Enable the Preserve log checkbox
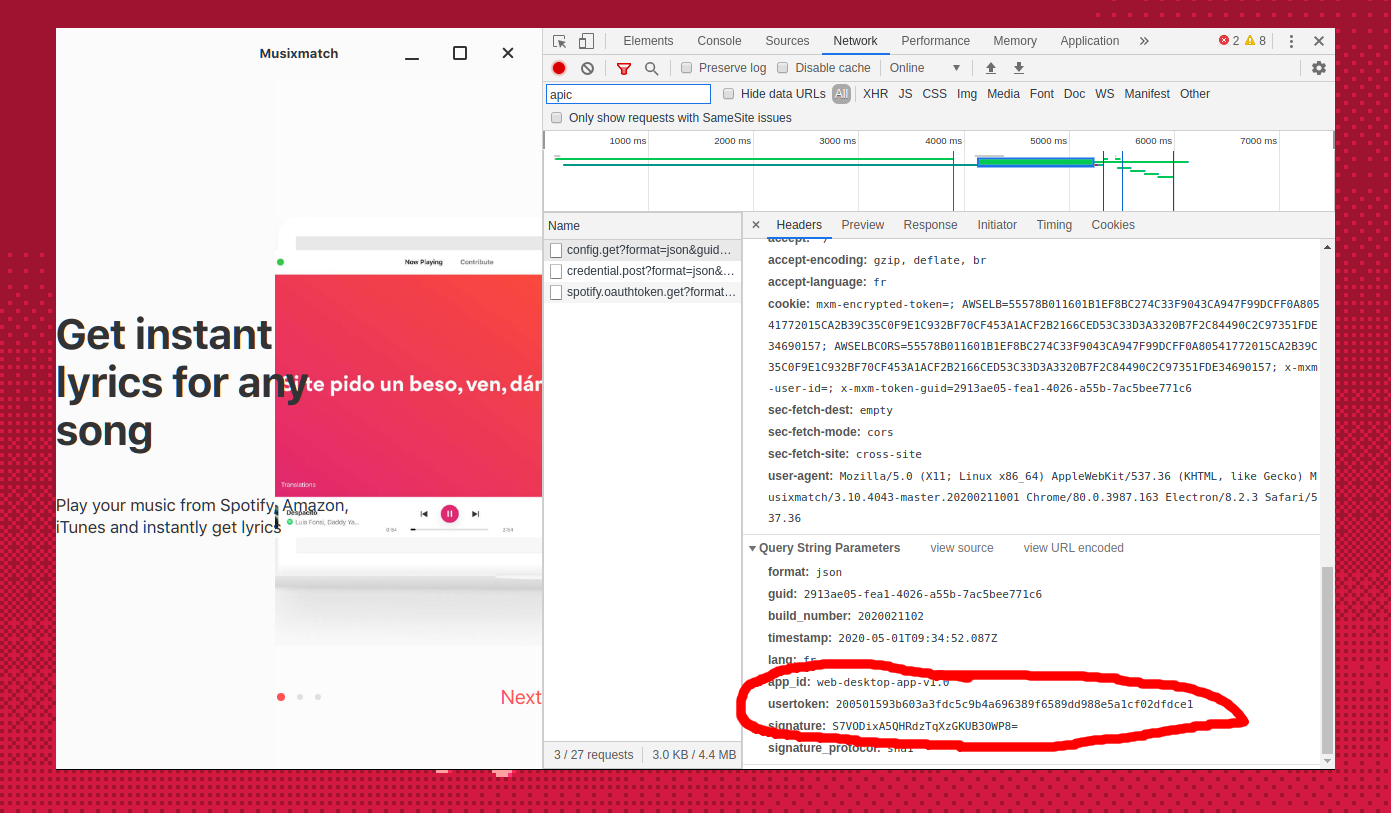 687,68
